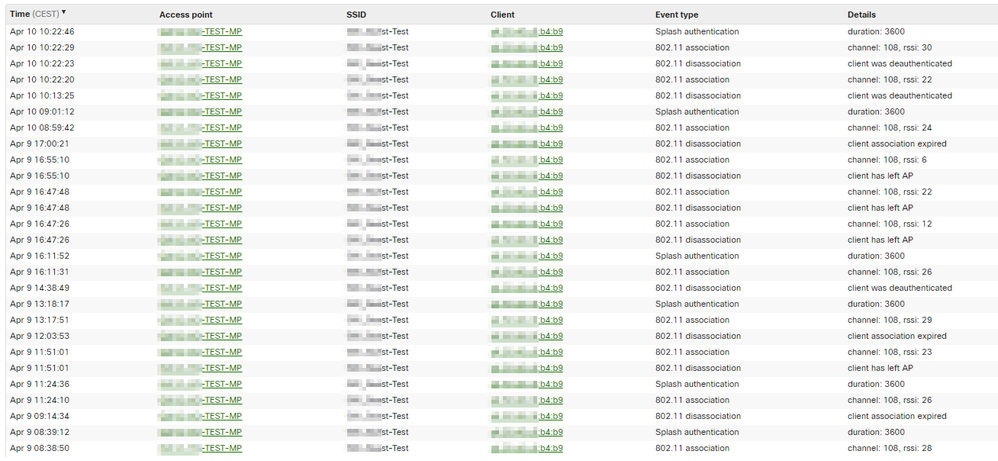Screen dimensions: 998x461
Task: Click access point link in Apr 9 14:38:49 row
Action: point(200,288)
